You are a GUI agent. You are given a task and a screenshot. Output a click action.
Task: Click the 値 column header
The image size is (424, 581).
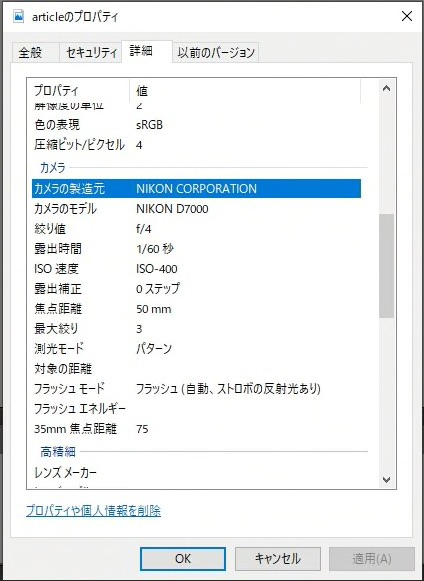tap(245, 90)
